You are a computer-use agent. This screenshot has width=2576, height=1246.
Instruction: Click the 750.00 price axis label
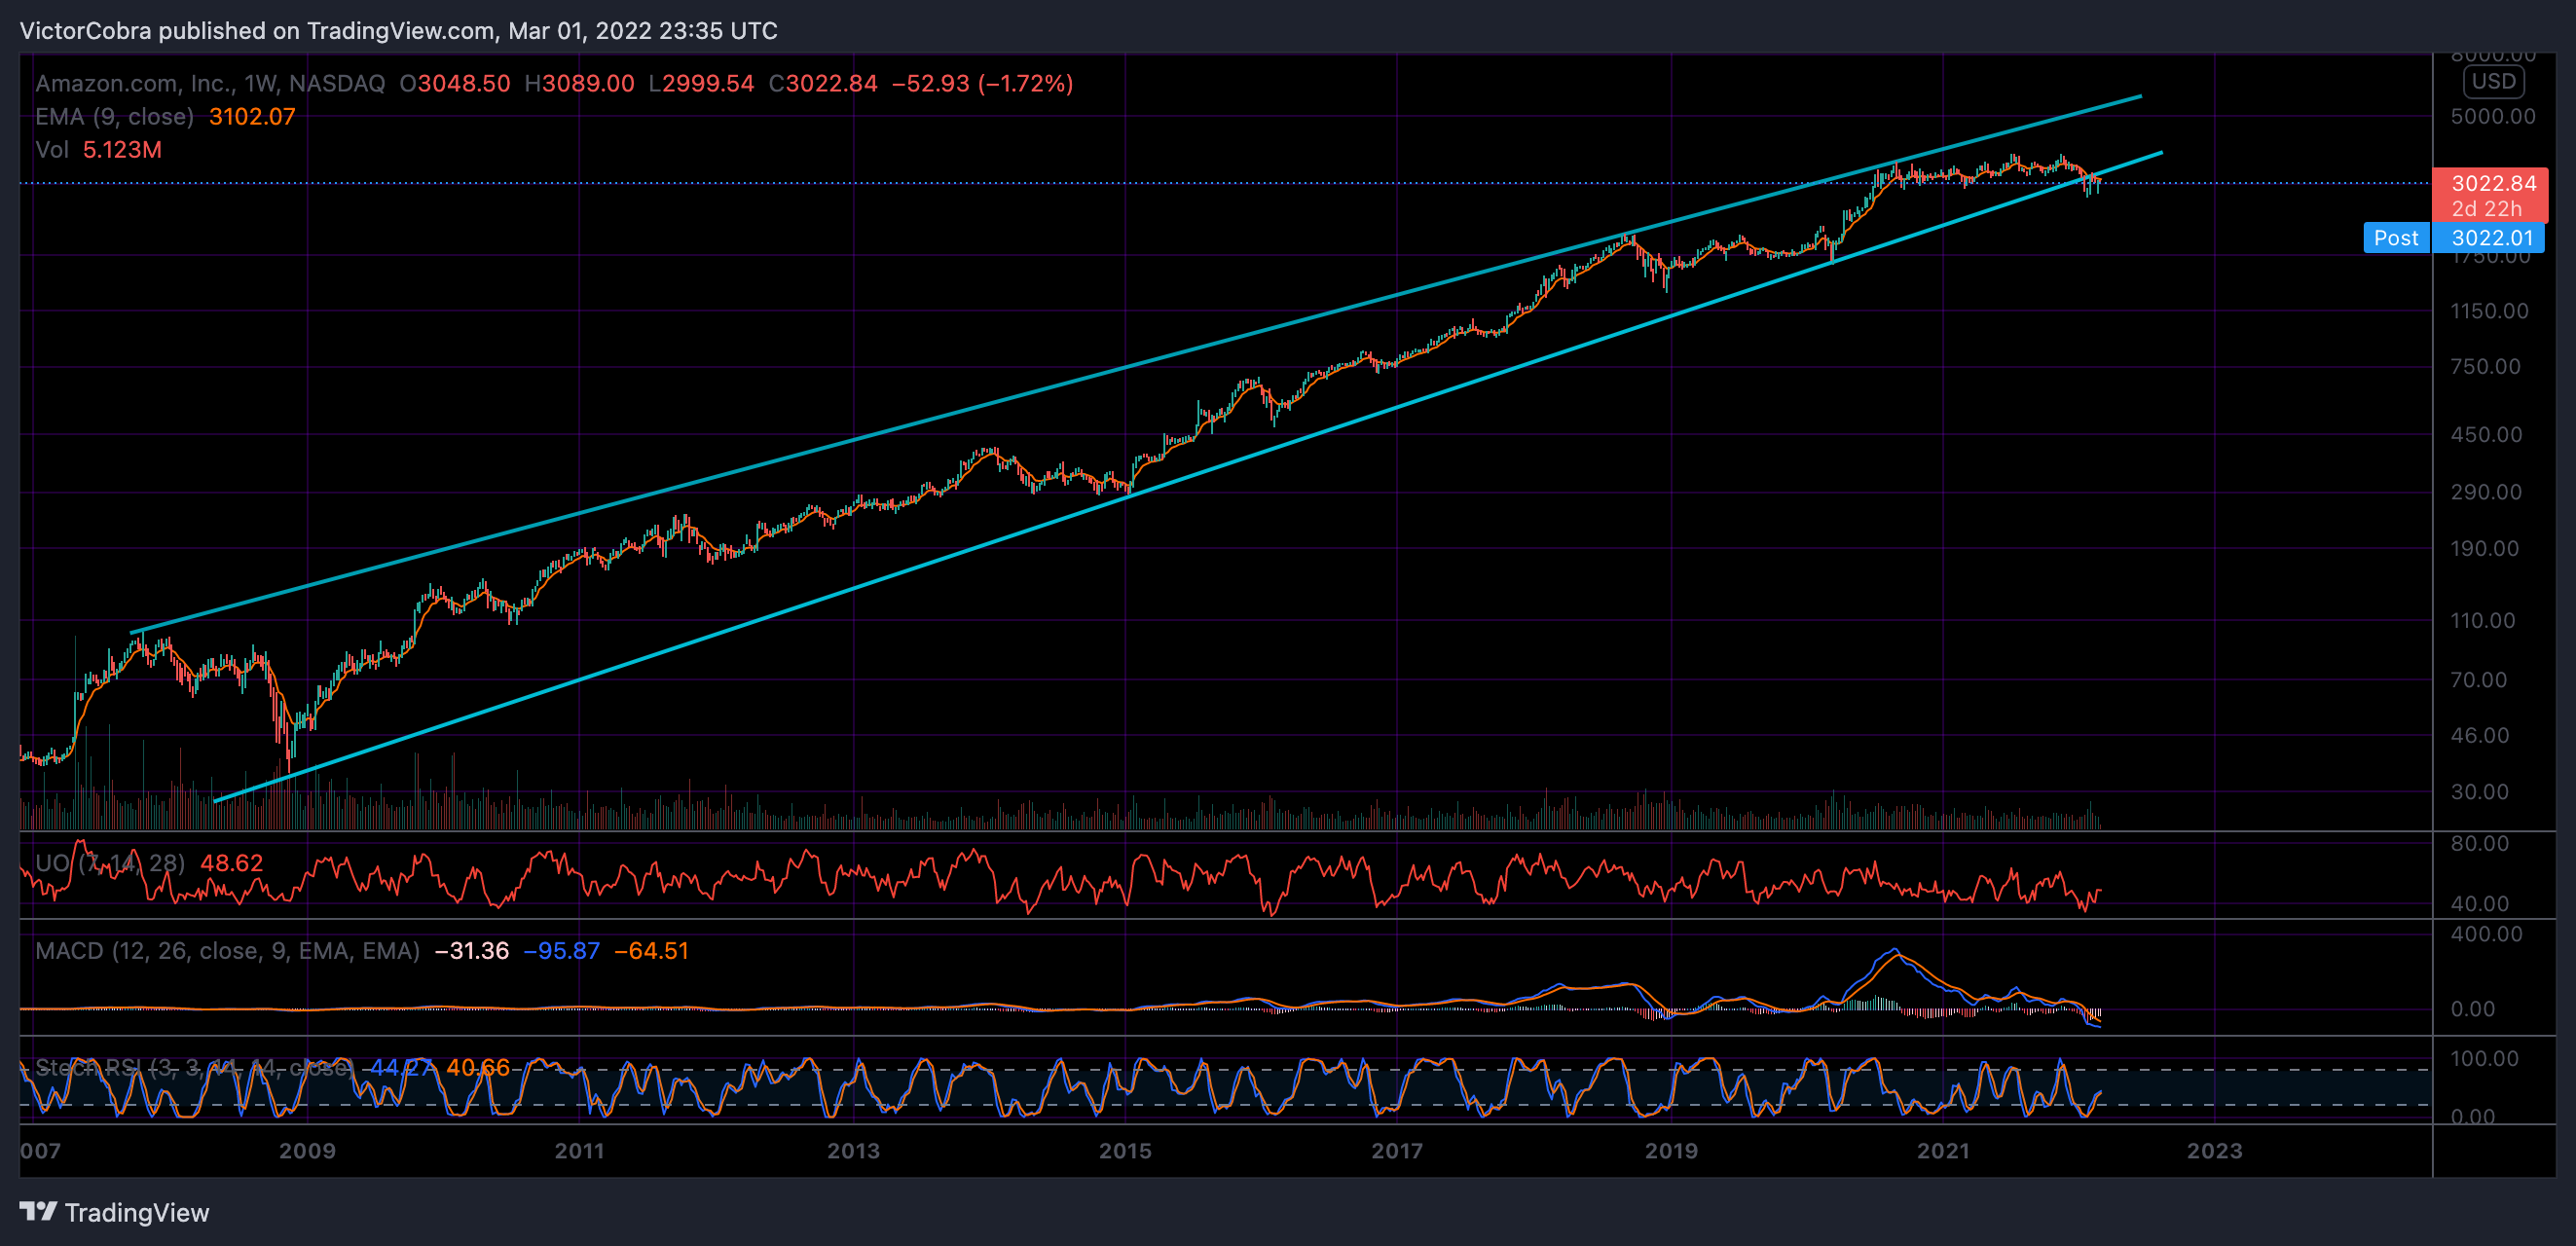[x=2485, y=366]
